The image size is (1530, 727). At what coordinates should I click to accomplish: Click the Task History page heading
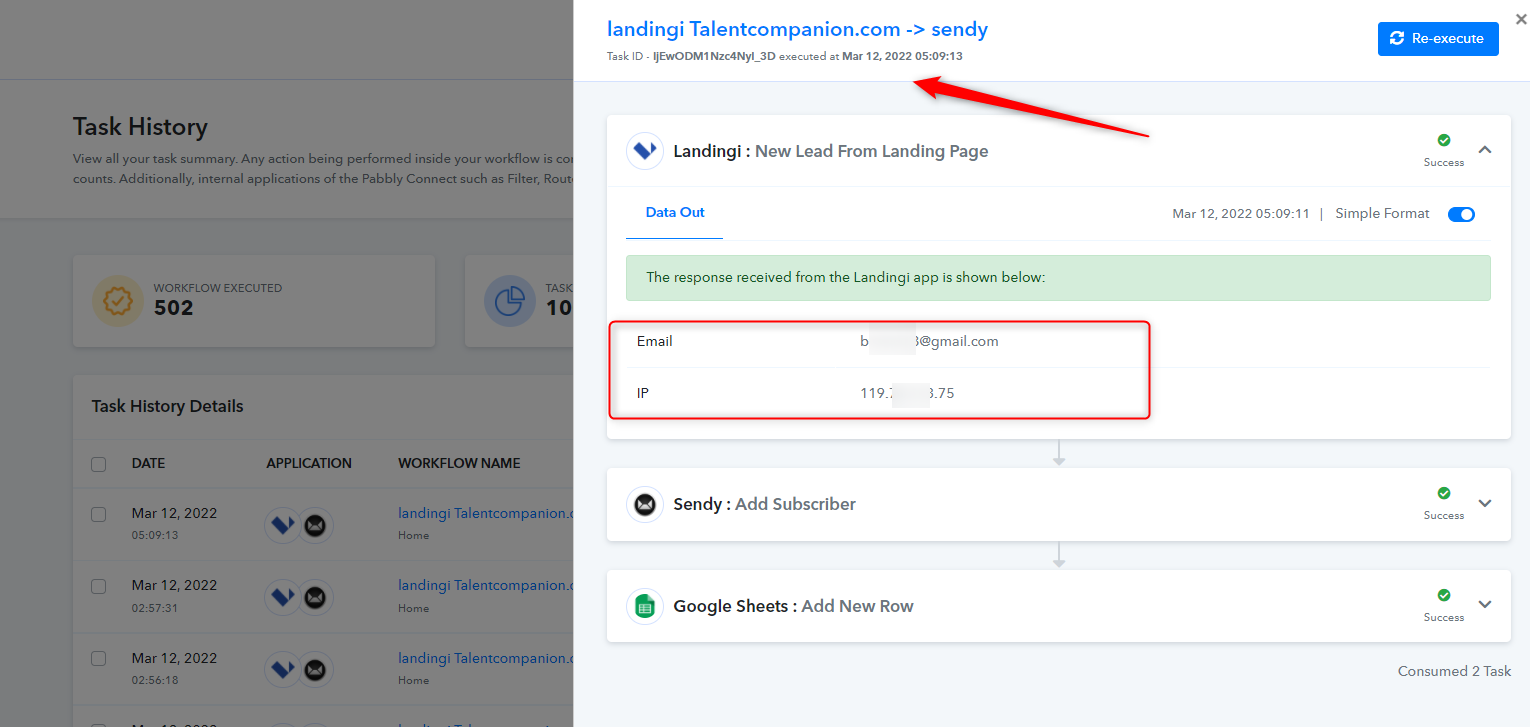[140, 127]
